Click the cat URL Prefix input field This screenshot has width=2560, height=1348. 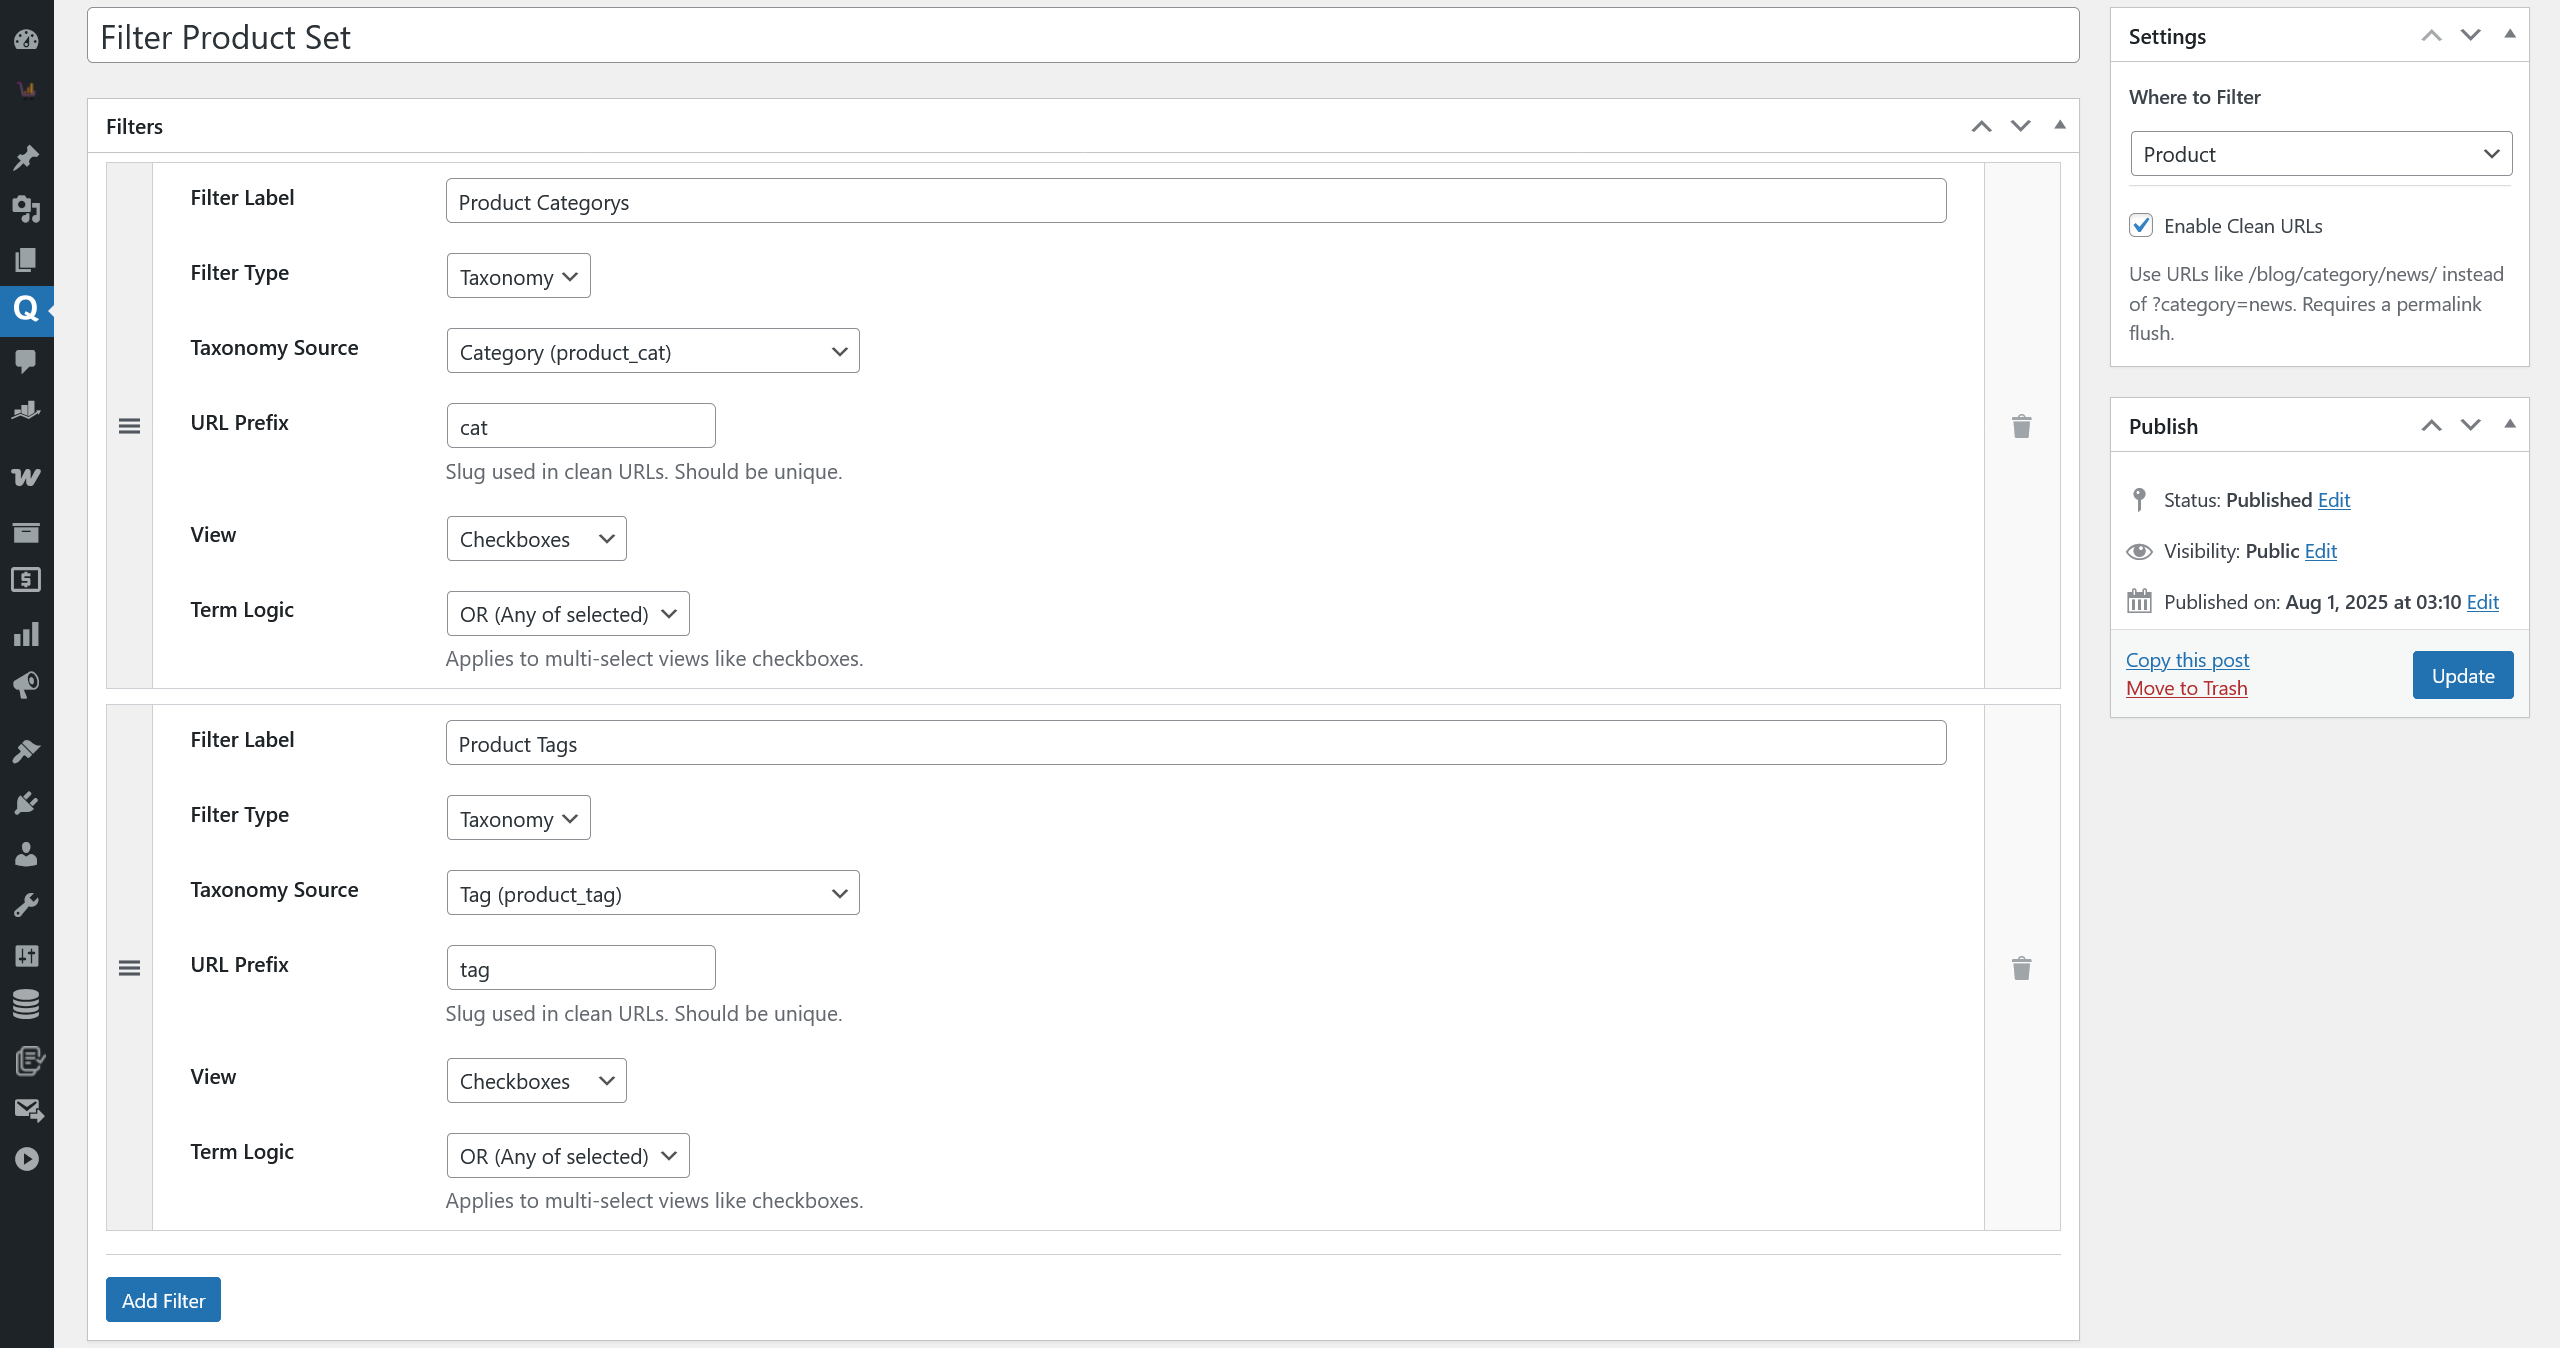580,426
